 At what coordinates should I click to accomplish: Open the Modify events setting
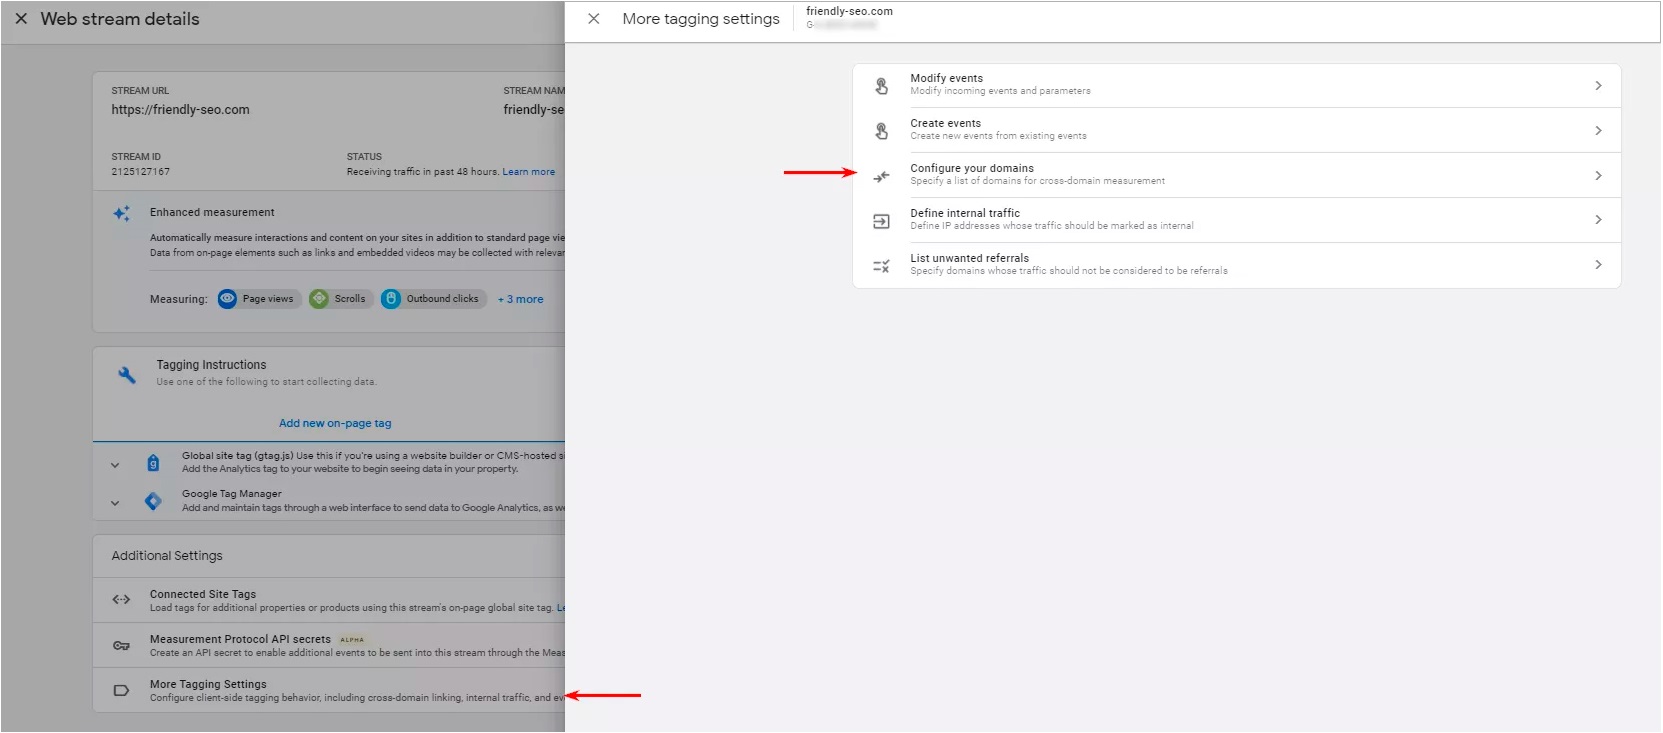[x=1236, y=86]
